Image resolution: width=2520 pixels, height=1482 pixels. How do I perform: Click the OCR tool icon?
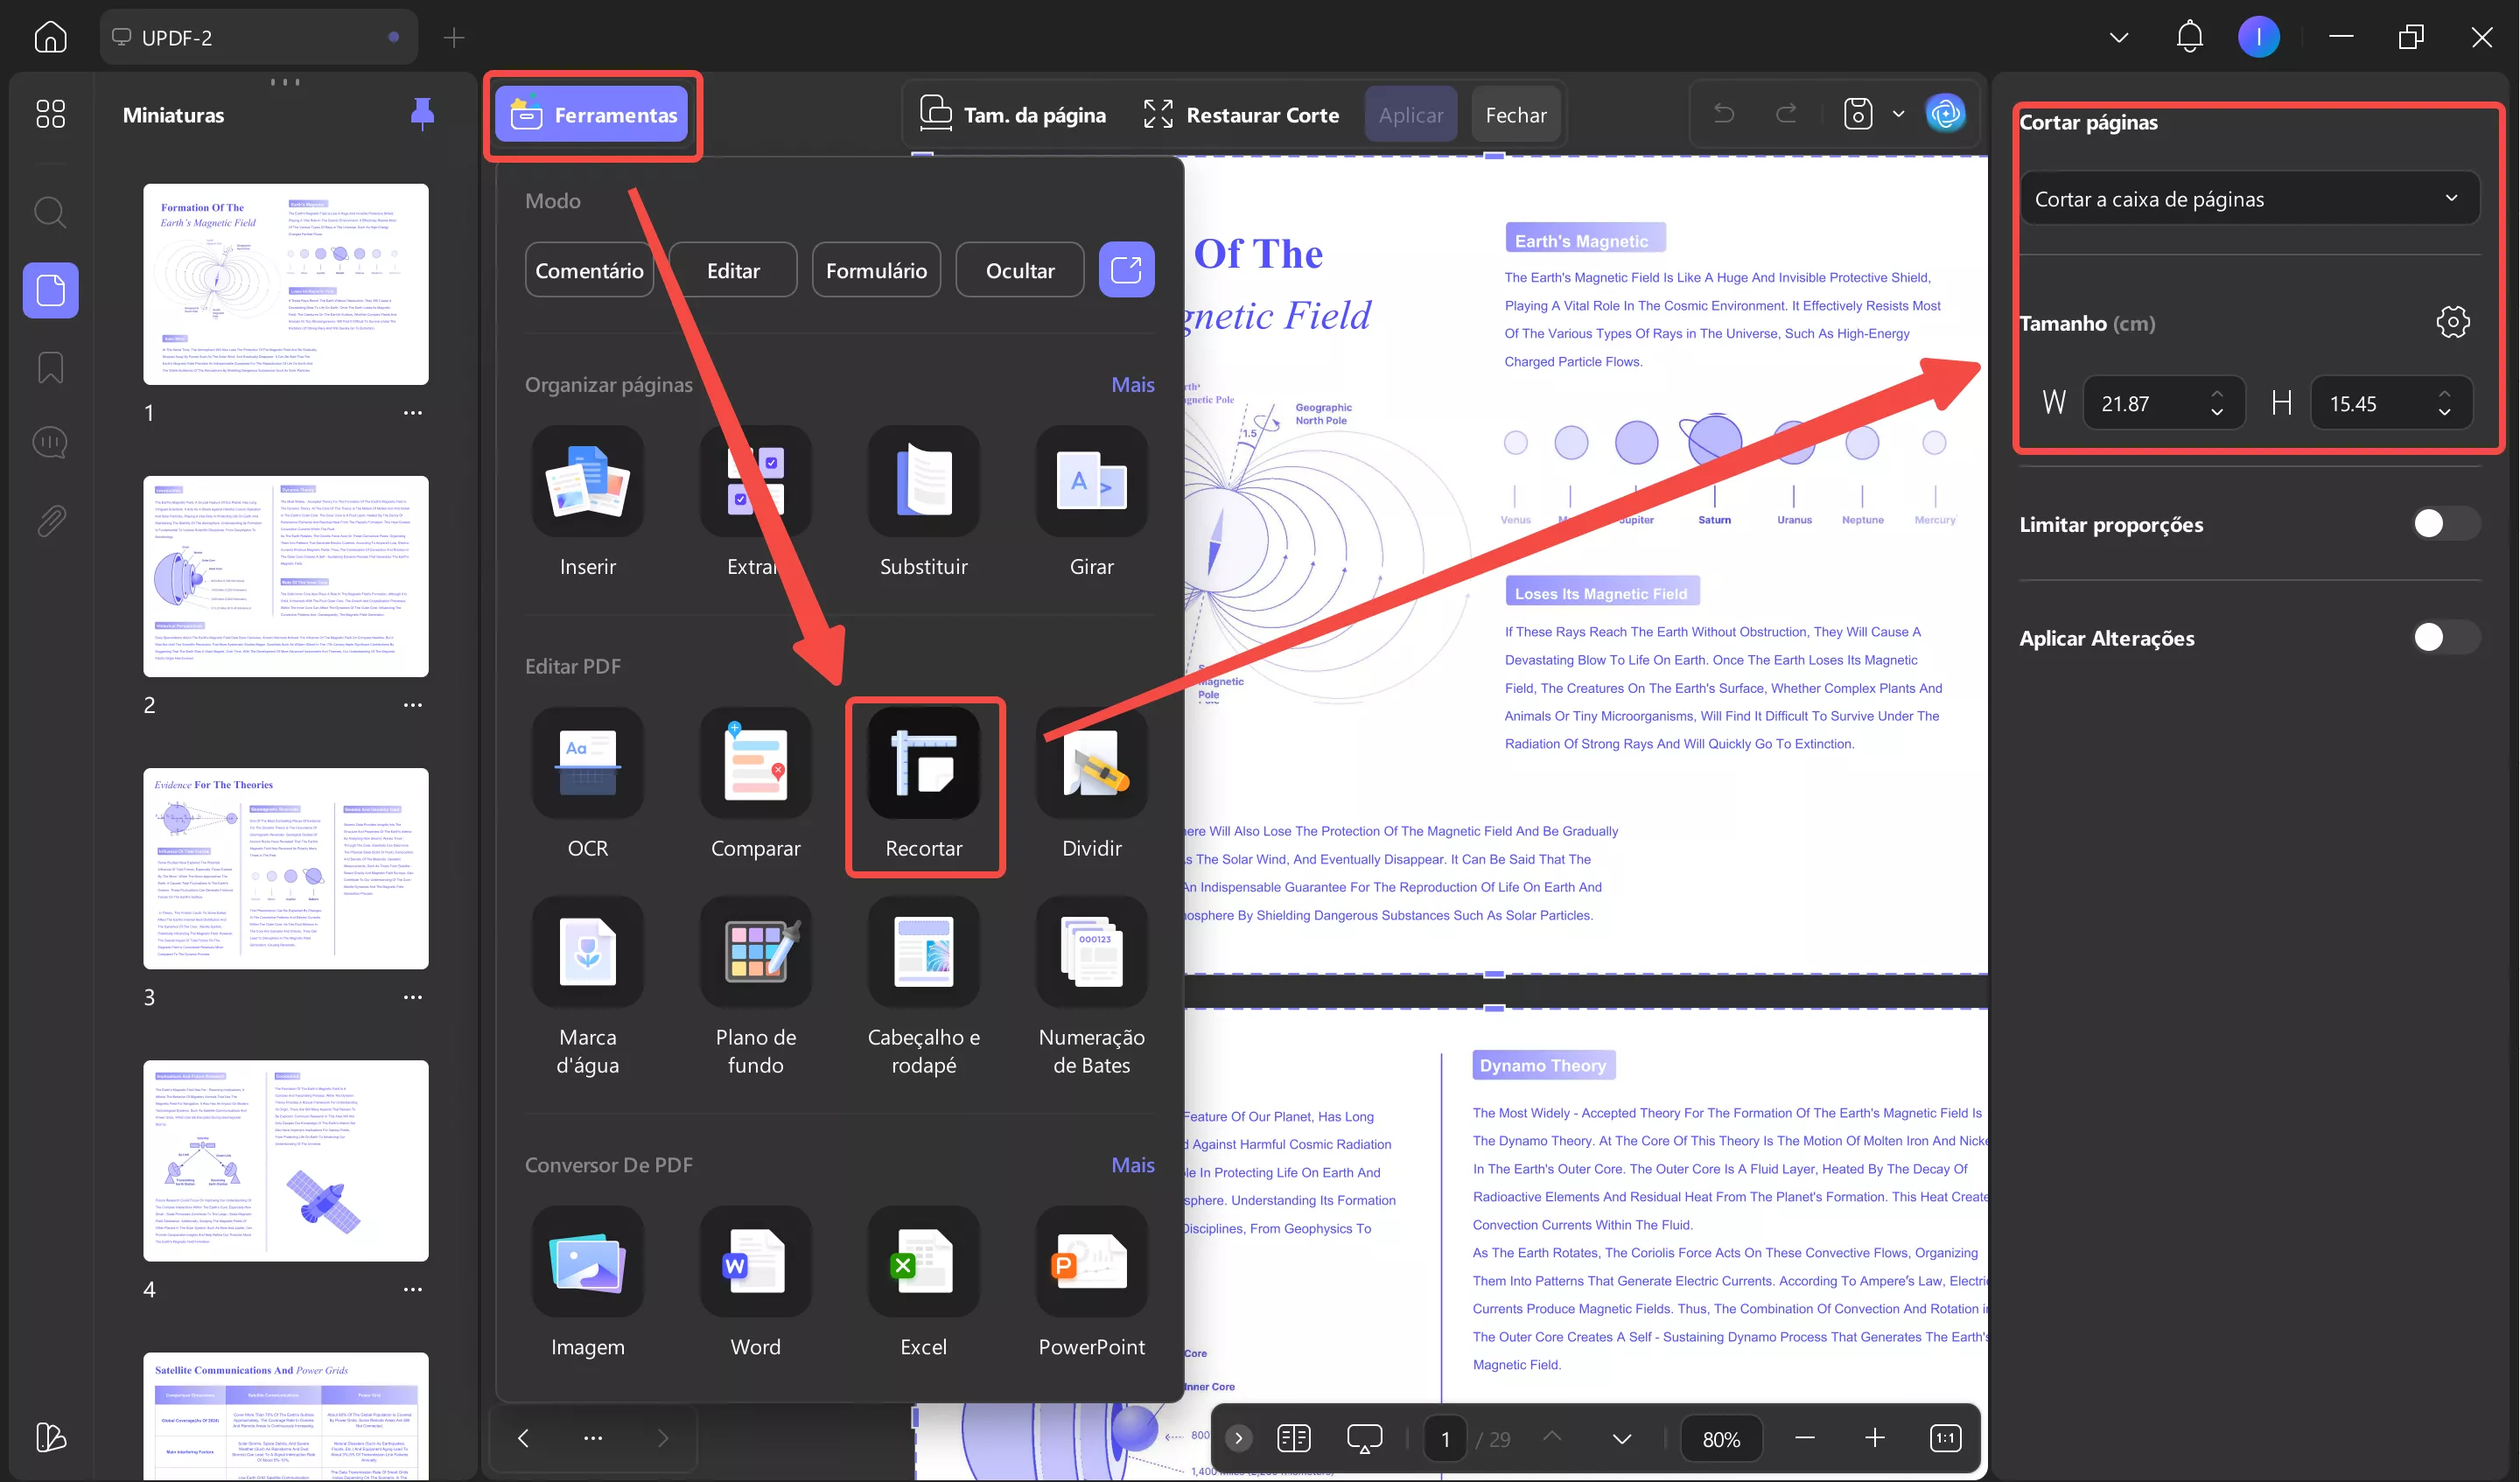pos(587,765)
